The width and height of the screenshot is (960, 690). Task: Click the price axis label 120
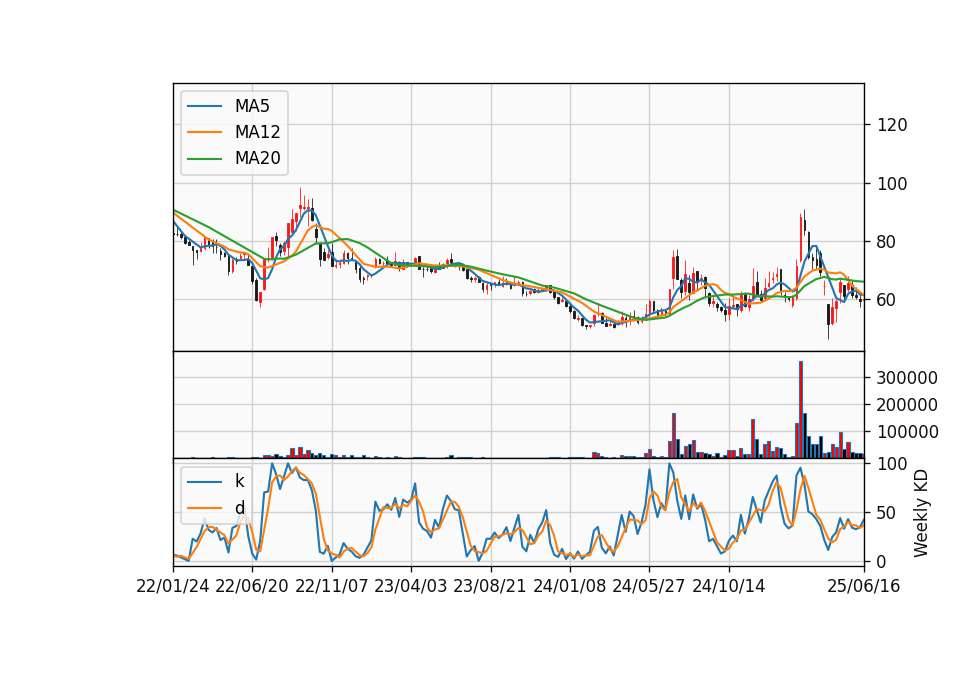click(892, 125)
